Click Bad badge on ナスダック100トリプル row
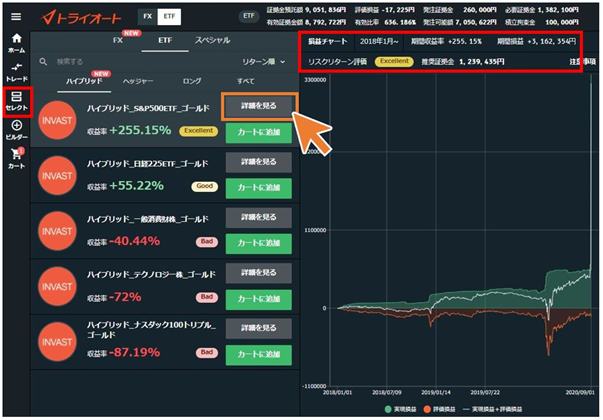Image resolution: width=603 pixels, height=420 pixels. (x=207, y=352)
